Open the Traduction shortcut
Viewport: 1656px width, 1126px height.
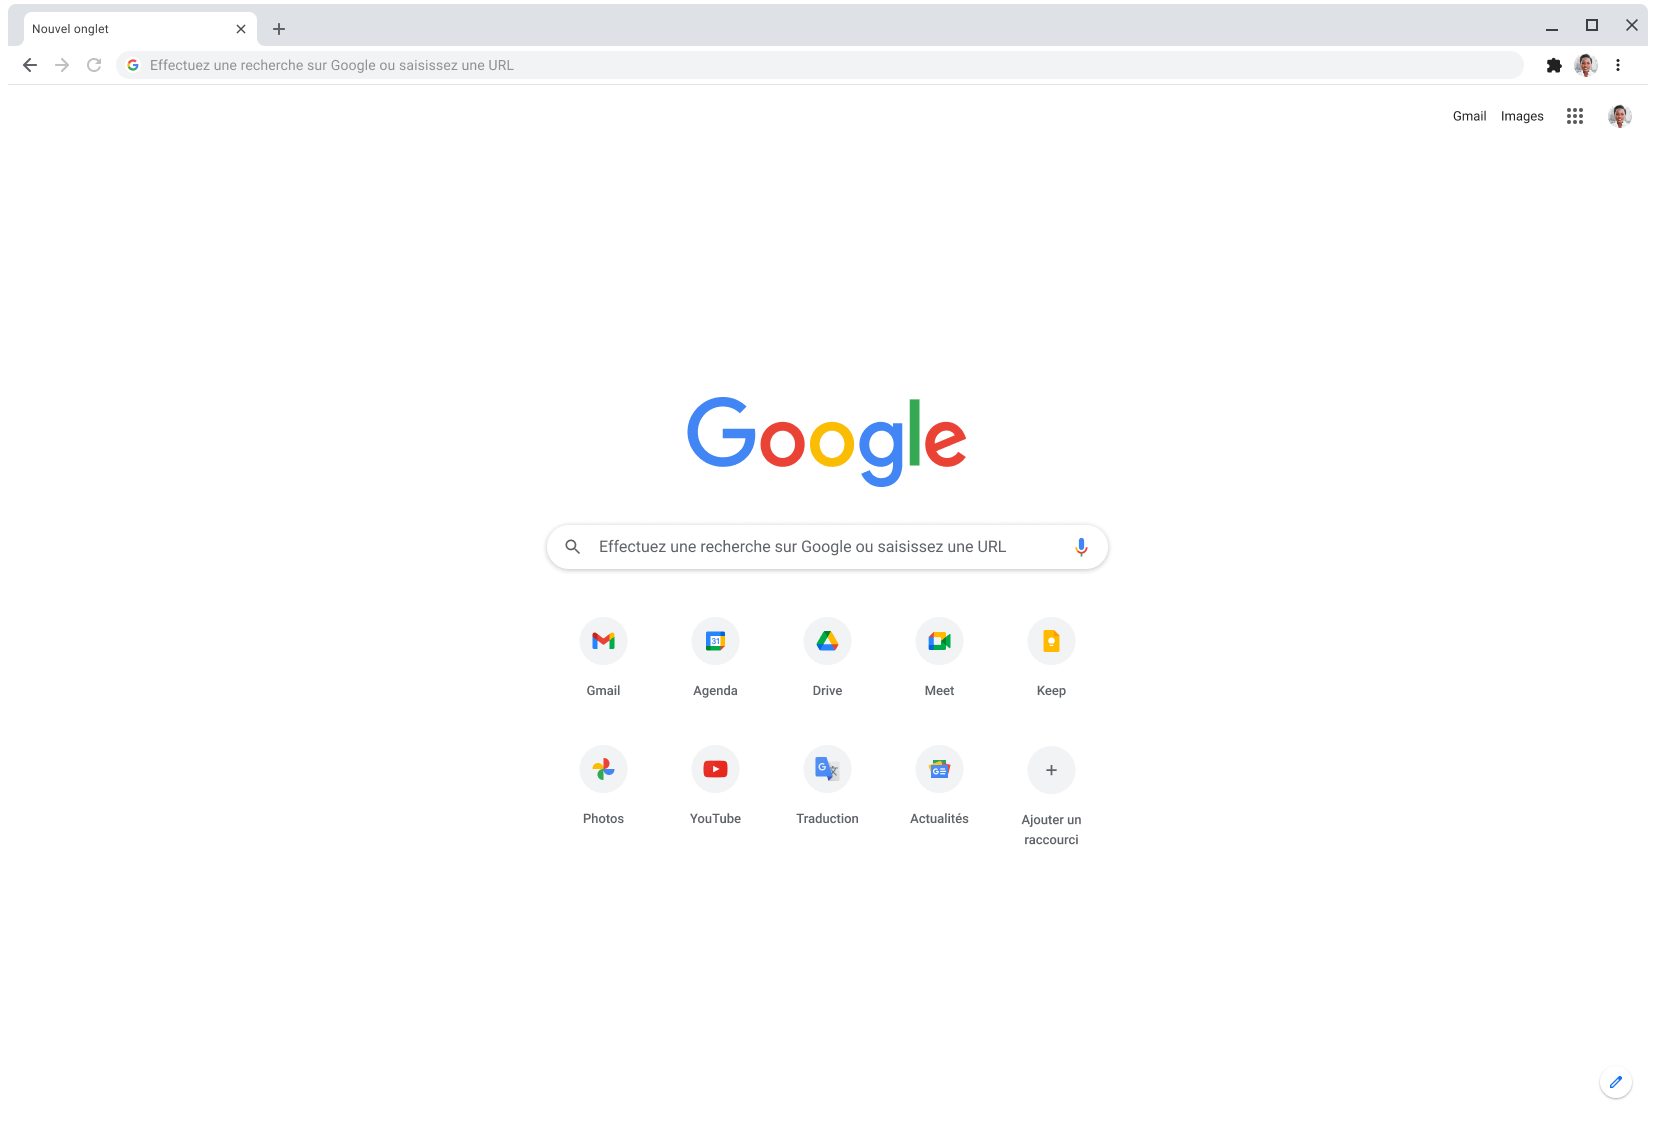coord(827,769)
